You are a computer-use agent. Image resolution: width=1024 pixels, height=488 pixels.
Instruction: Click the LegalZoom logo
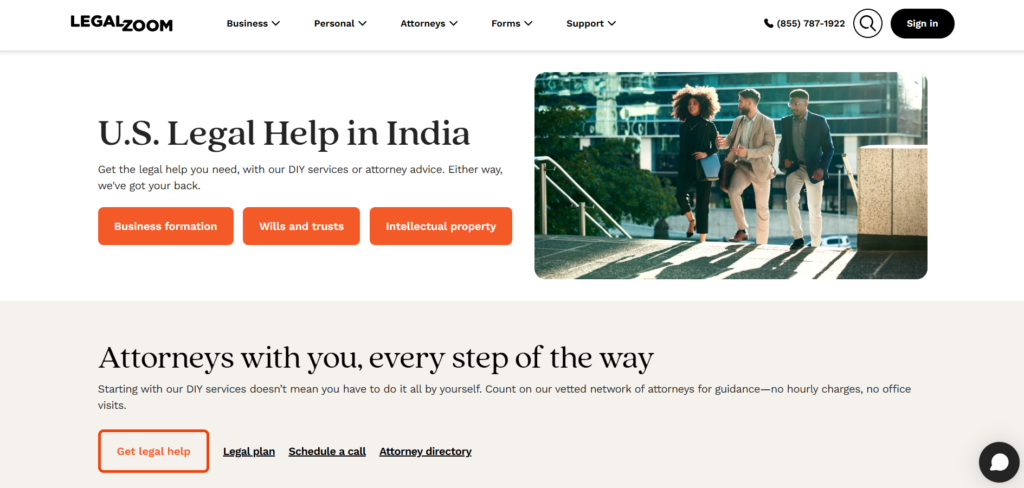click(121, 23)
